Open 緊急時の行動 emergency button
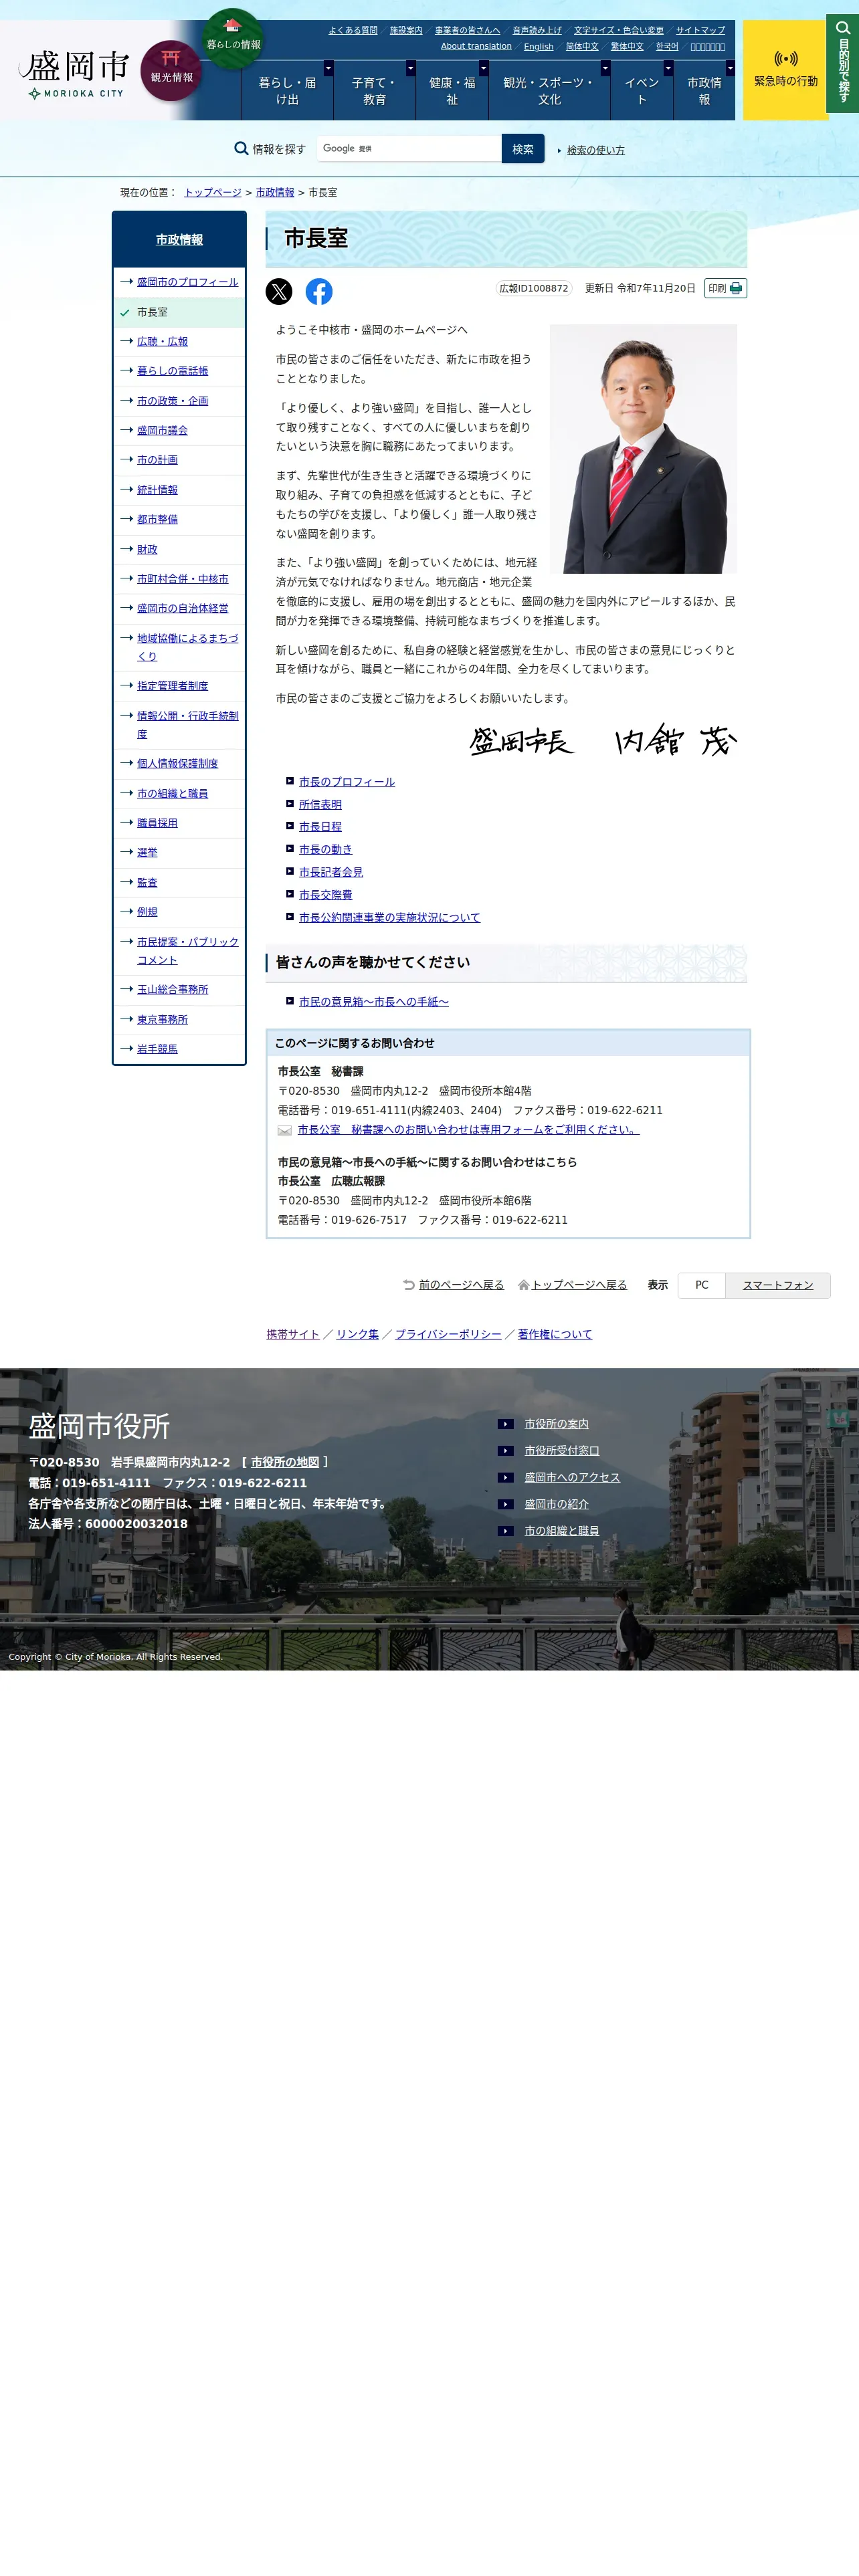This screenshot has height=2576, width=859. point(785,70)
